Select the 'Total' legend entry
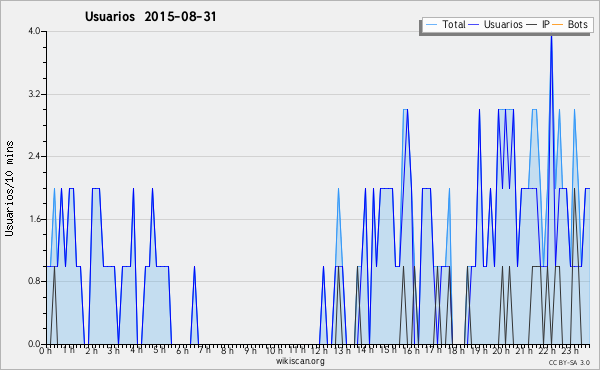 (x=454, y=24)
